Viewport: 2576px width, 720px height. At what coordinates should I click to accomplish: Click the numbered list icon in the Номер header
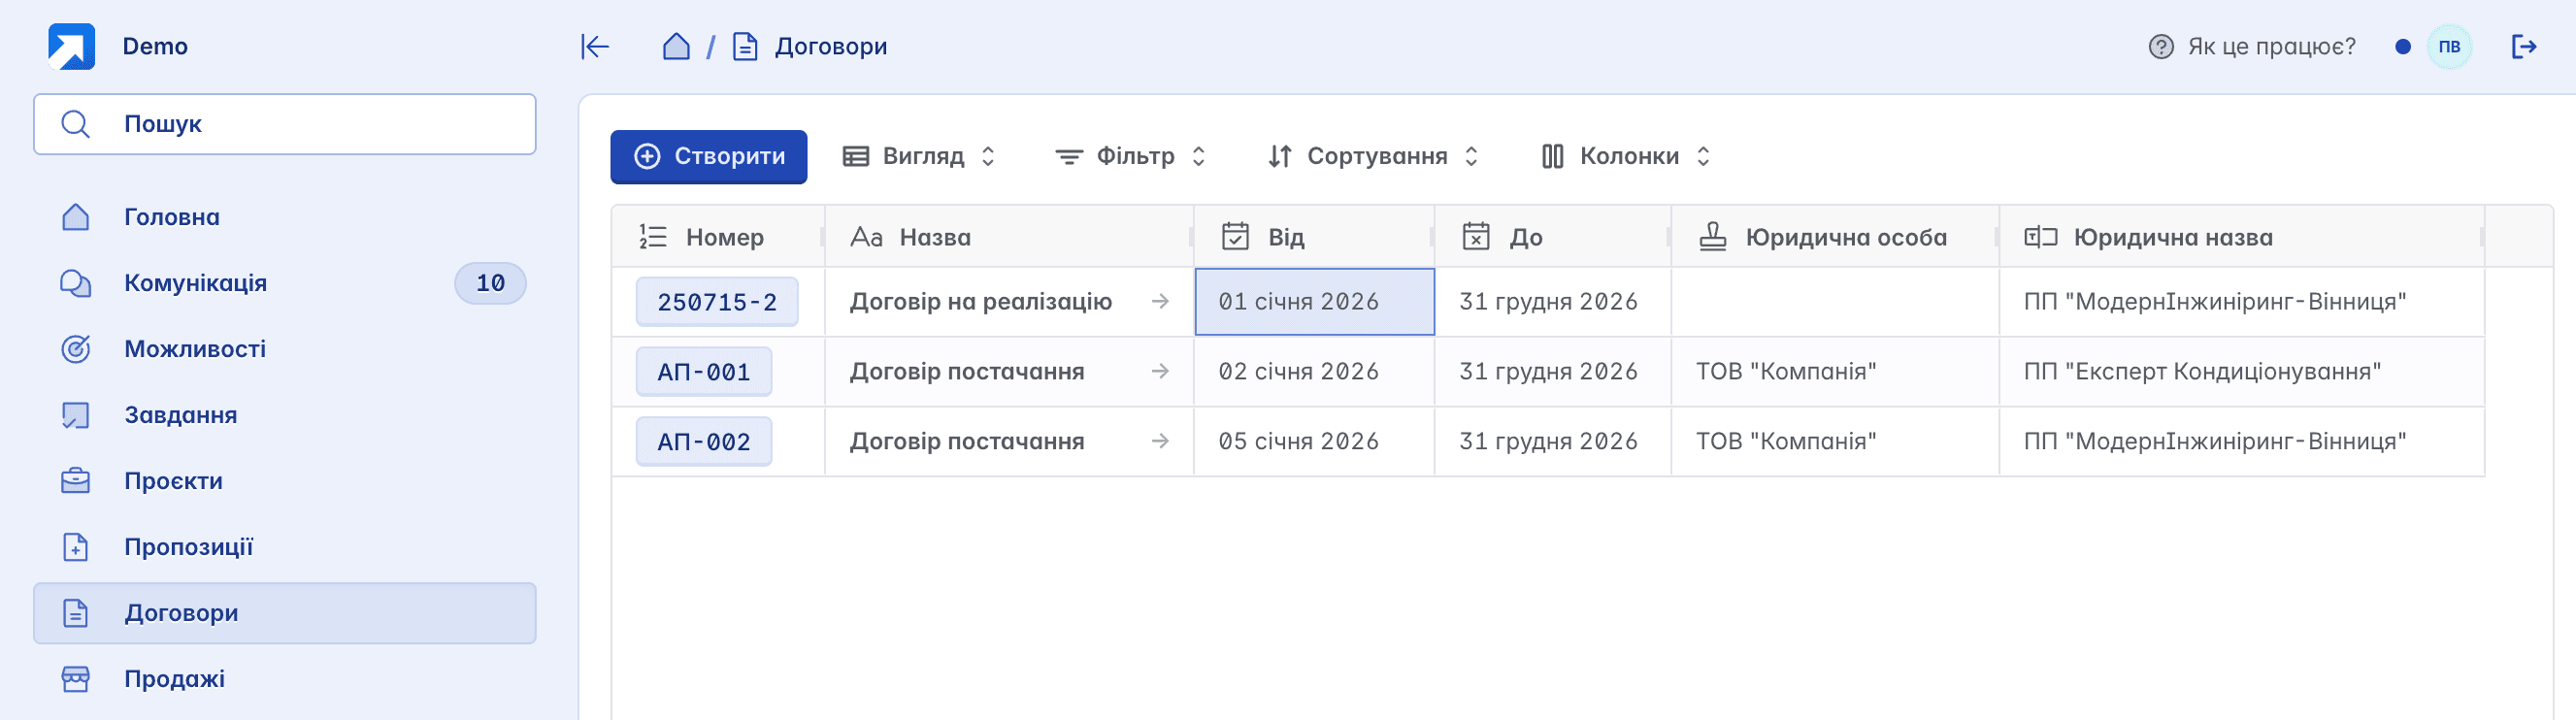653,236
